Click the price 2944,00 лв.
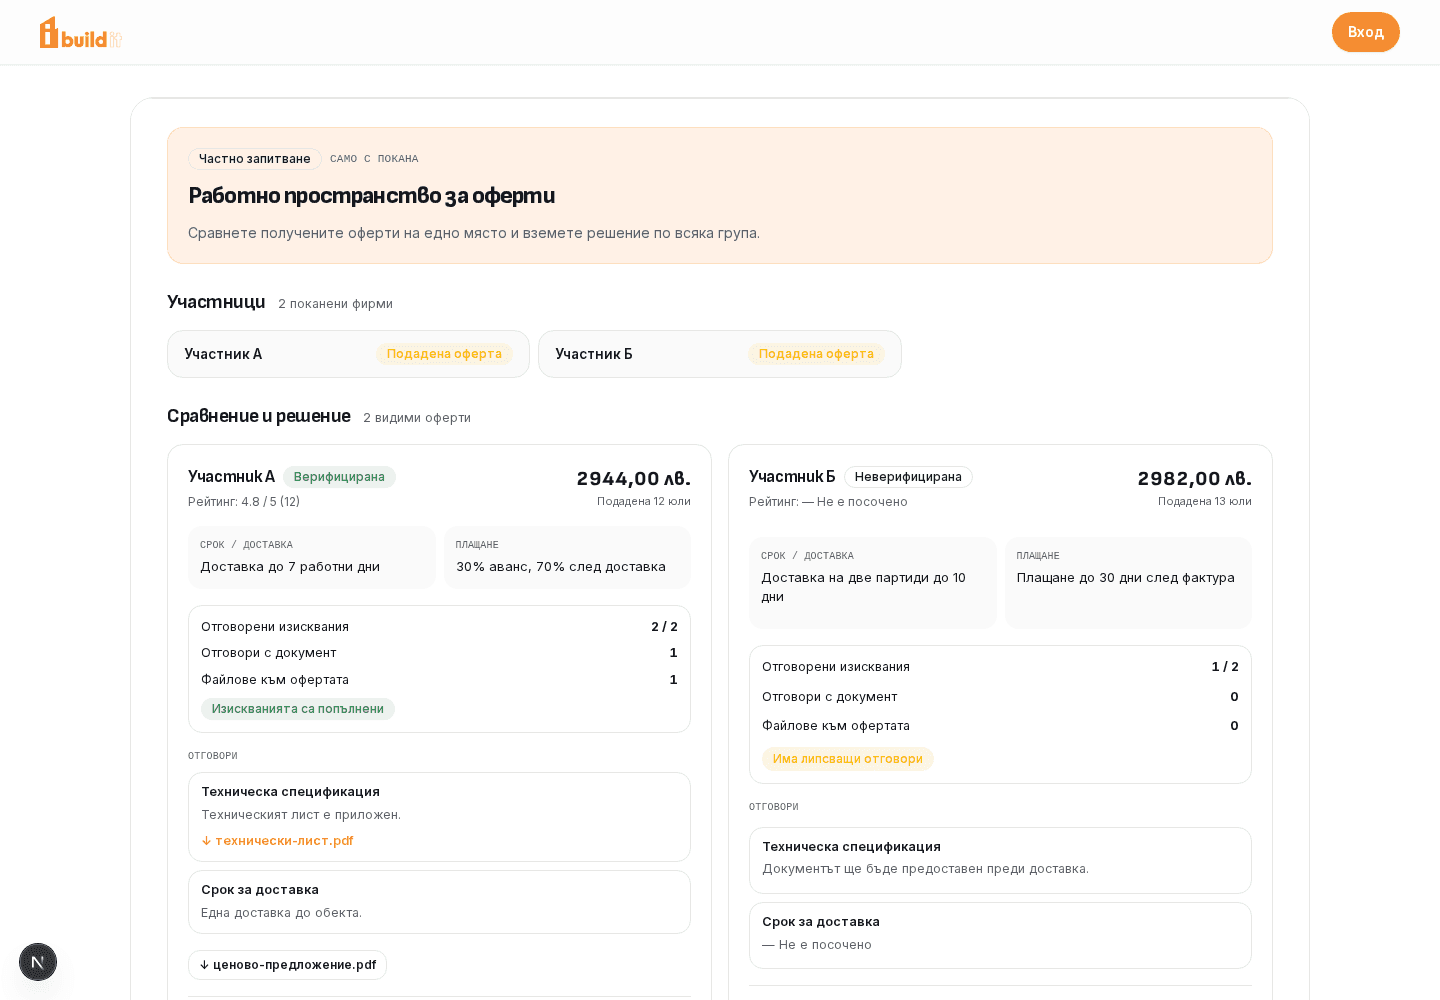Image resolution: width=1440 pixels, height=1000 pixels. click(x=634, y=478)
